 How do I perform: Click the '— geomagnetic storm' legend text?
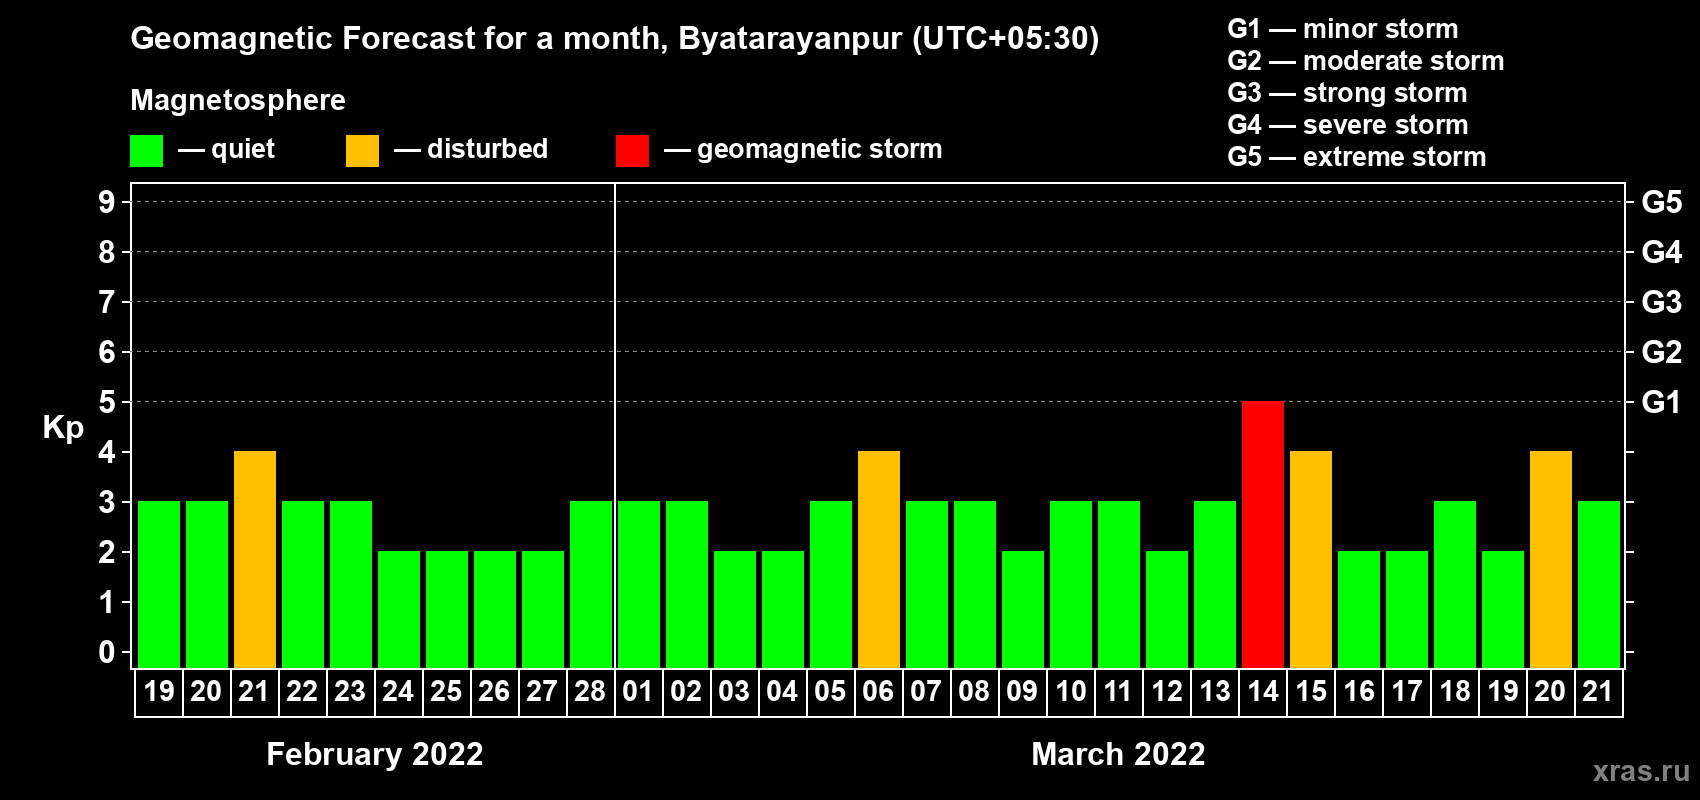803,149
